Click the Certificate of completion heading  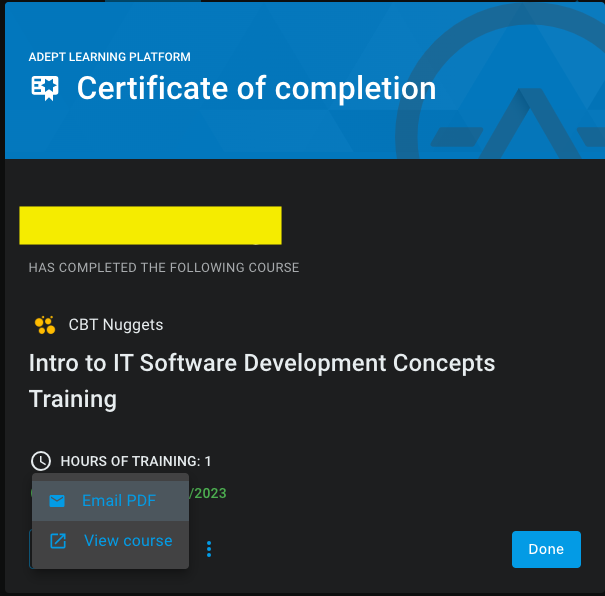tap(257, 88)
